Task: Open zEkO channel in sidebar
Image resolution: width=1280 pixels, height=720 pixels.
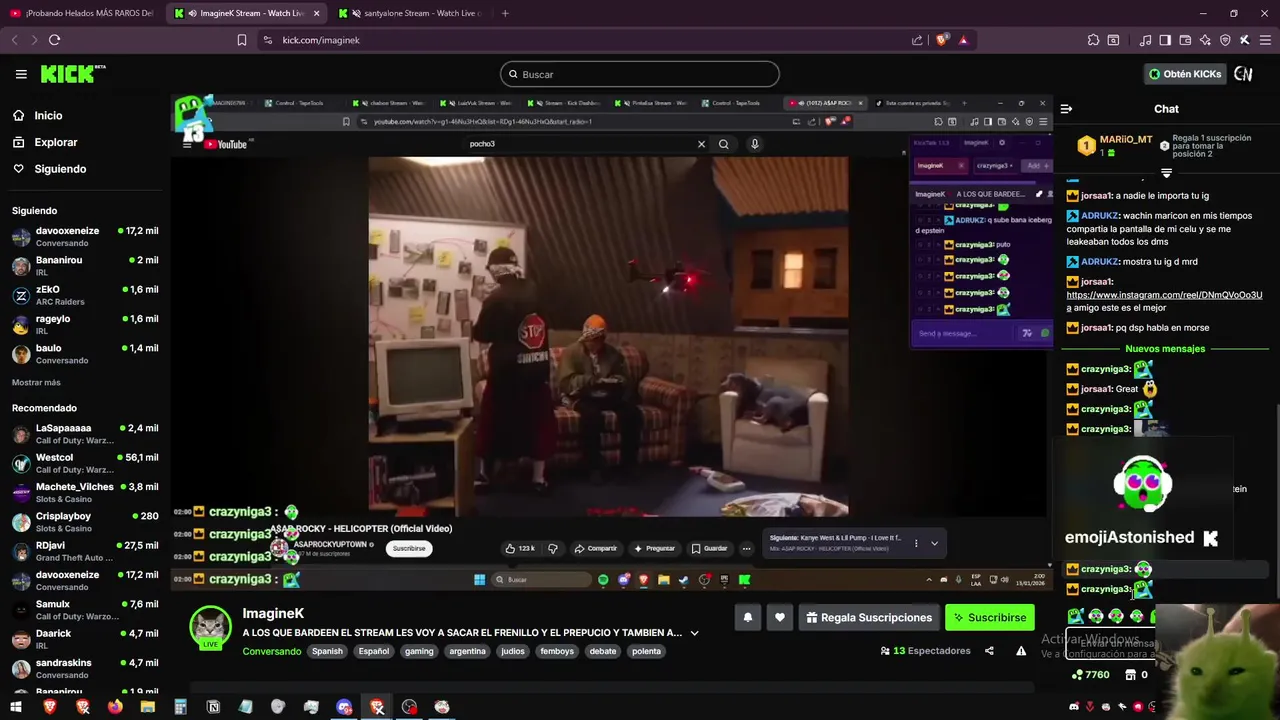Action: click(85, 295)
